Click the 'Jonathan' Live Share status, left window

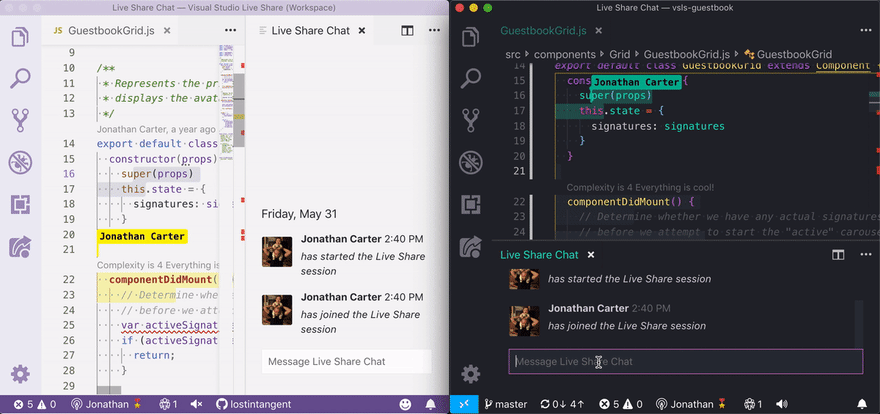pyautogui.click(x=106, y=404)
